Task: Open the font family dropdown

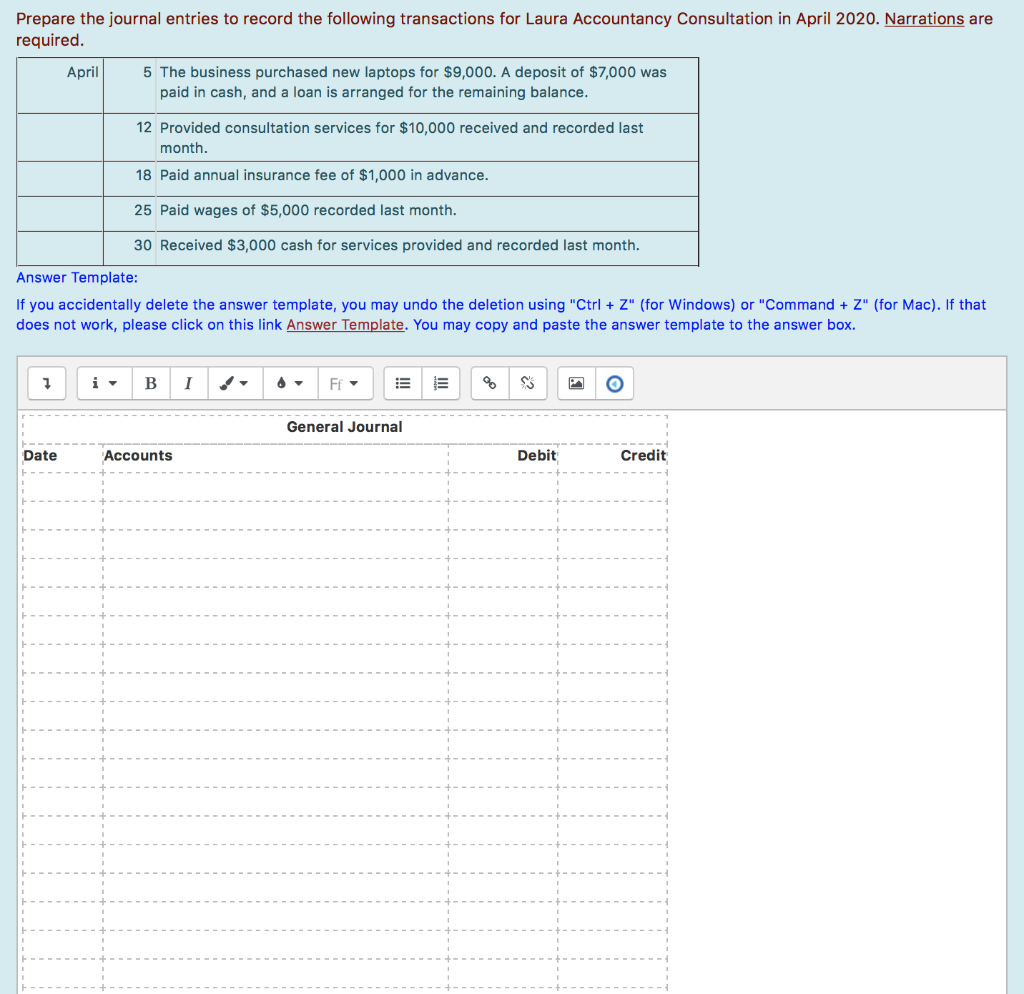Action: (345, 383)
